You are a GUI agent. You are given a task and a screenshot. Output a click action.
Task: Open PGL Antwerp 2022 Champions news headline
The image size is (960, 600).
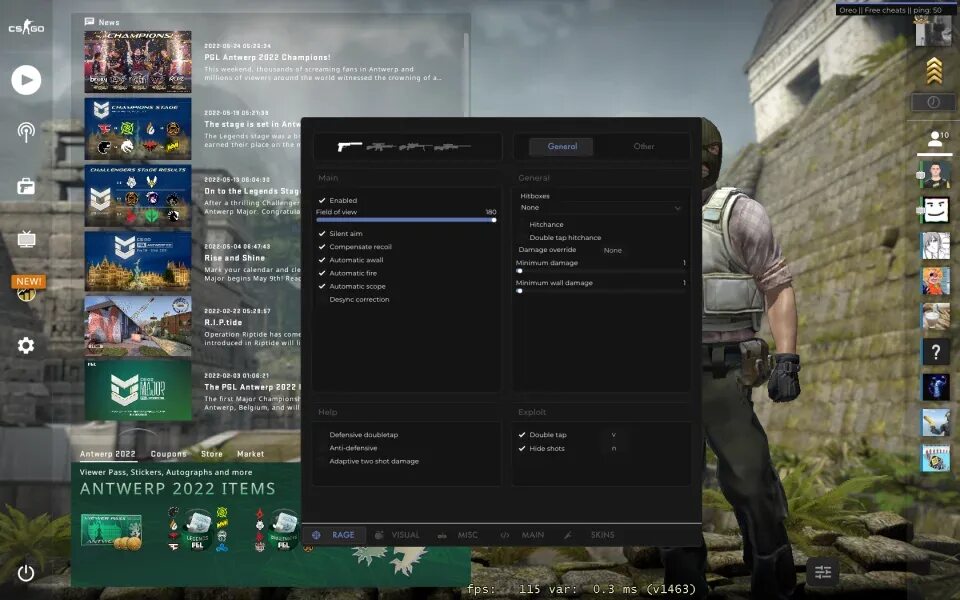pos(267,57)
